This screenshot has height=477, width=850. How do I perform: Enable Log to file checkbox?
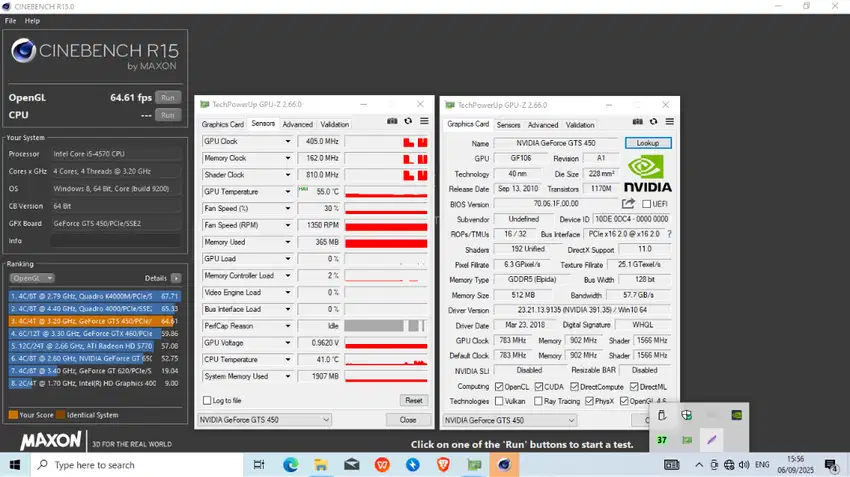click(207, 401)
